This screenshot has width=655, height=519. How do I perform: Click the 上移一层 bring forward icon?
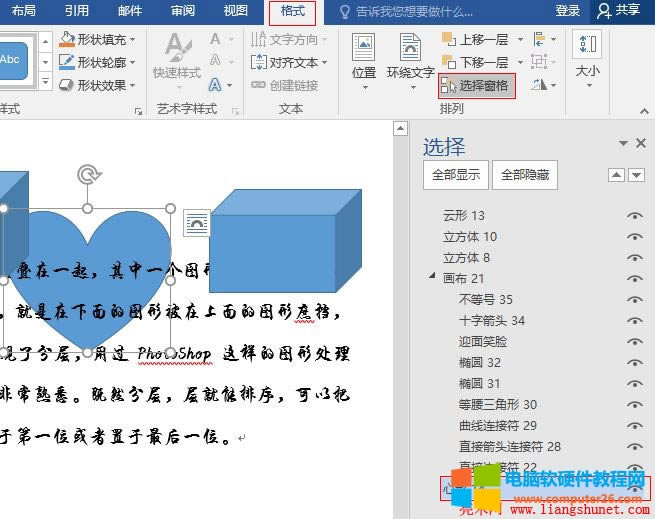pyautogui.click(x=448, y=40)
